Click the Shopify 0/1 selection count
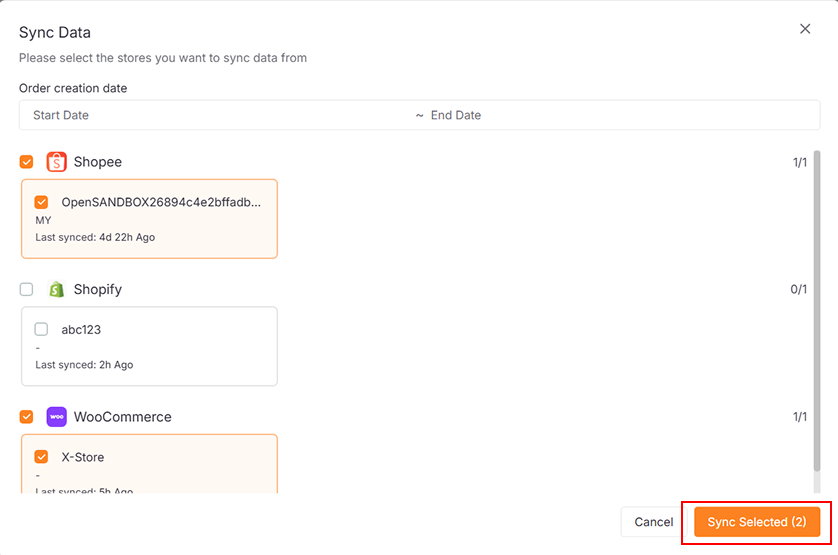The width and height of the screenshot is (838, 555). (x=798, y=290)
